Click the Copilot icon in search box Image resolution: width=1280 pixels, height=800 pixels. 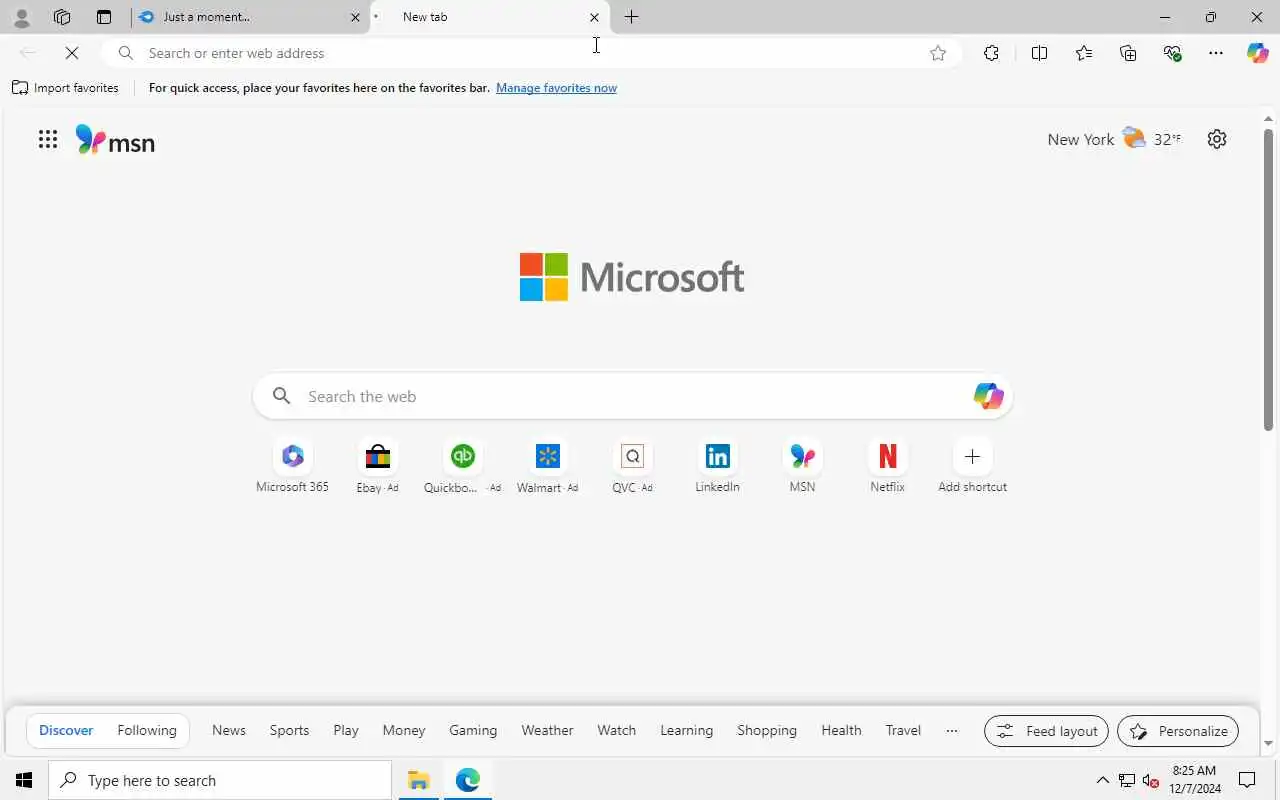click(x=988, y=396)
